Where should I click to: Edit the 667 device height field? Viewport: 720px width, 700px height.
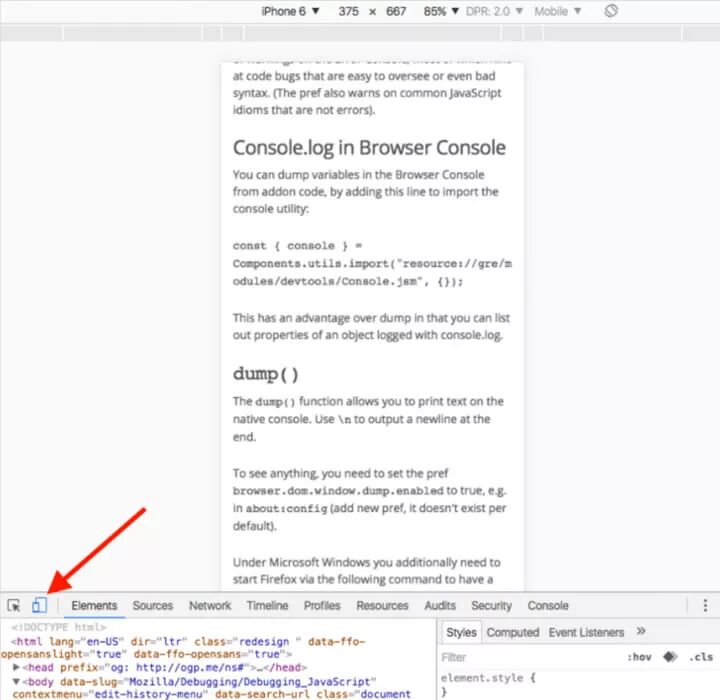pyautogui.click(x=396, y=11)
